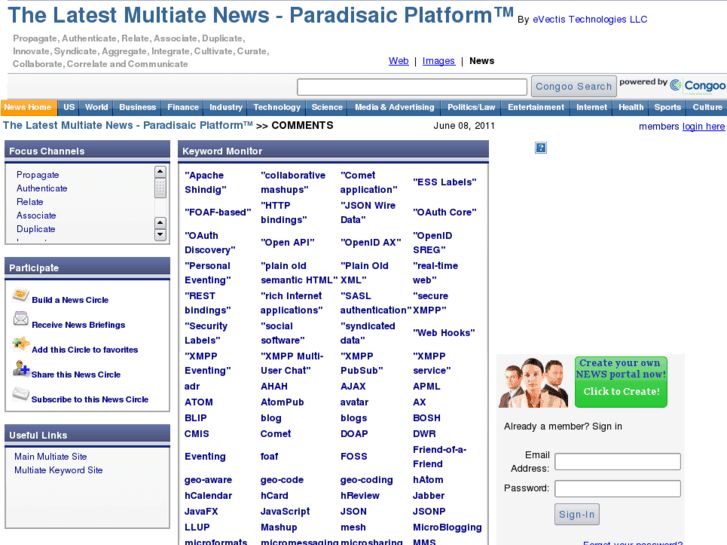727x545 pixels.
Task: Click the Paradisaic Platform breadcrumb title
Action: [128, 125]
